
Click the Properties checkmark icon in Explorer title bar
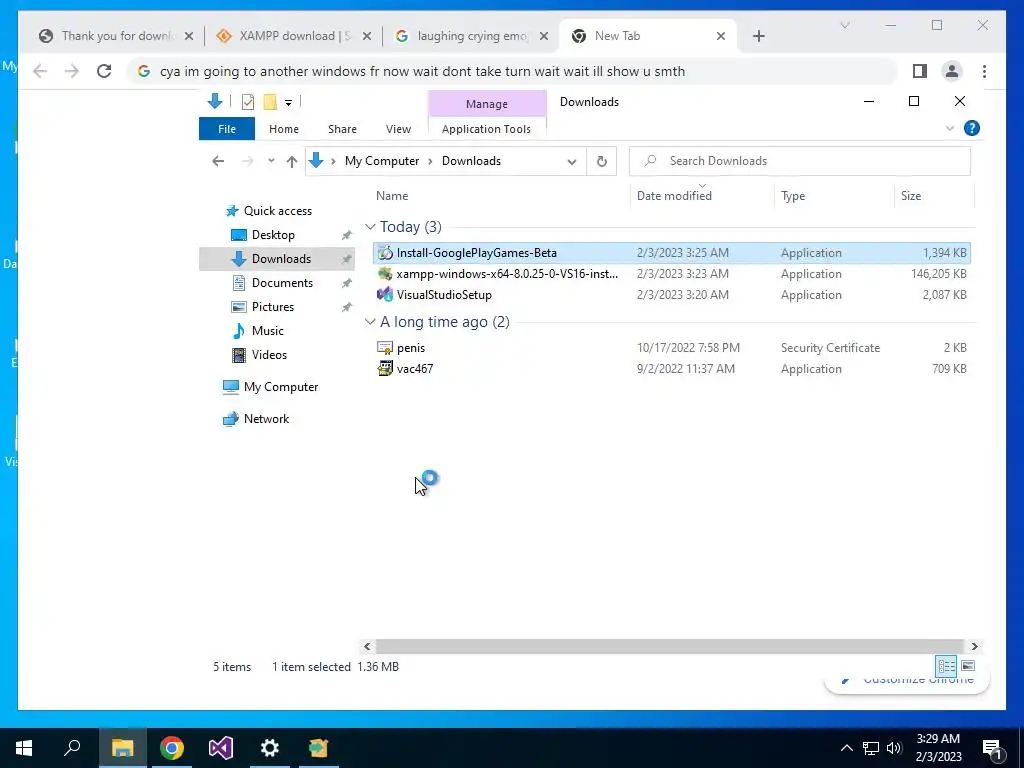coord(248,102)
